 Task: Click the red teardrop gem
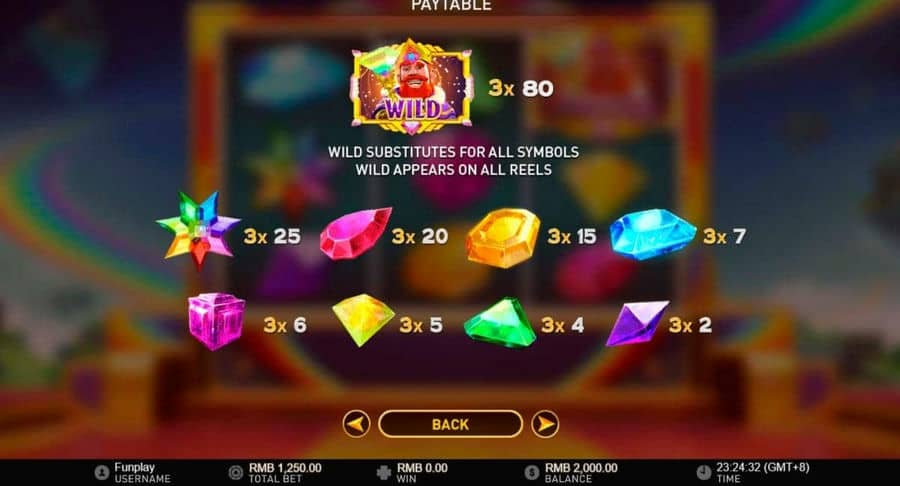point(355,234)
